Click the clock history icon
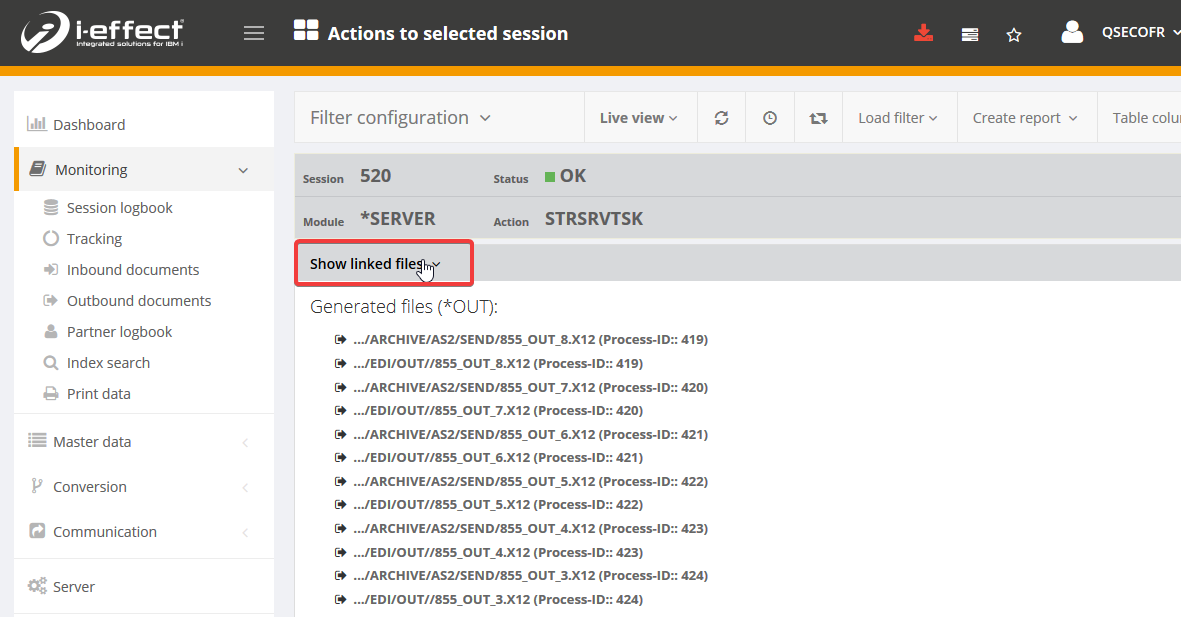The image size is (1181, 617). pyautogui.click(x=770, y=118)
